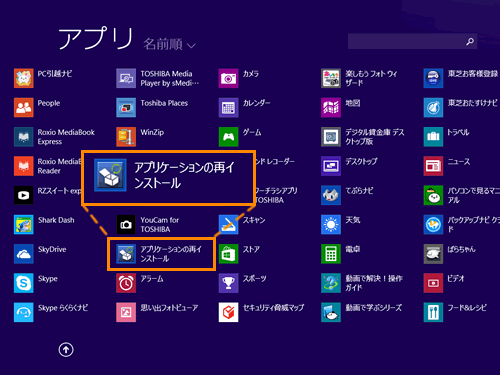Open TOSHIBA Media Player by sMedio icon

(126, 78)
